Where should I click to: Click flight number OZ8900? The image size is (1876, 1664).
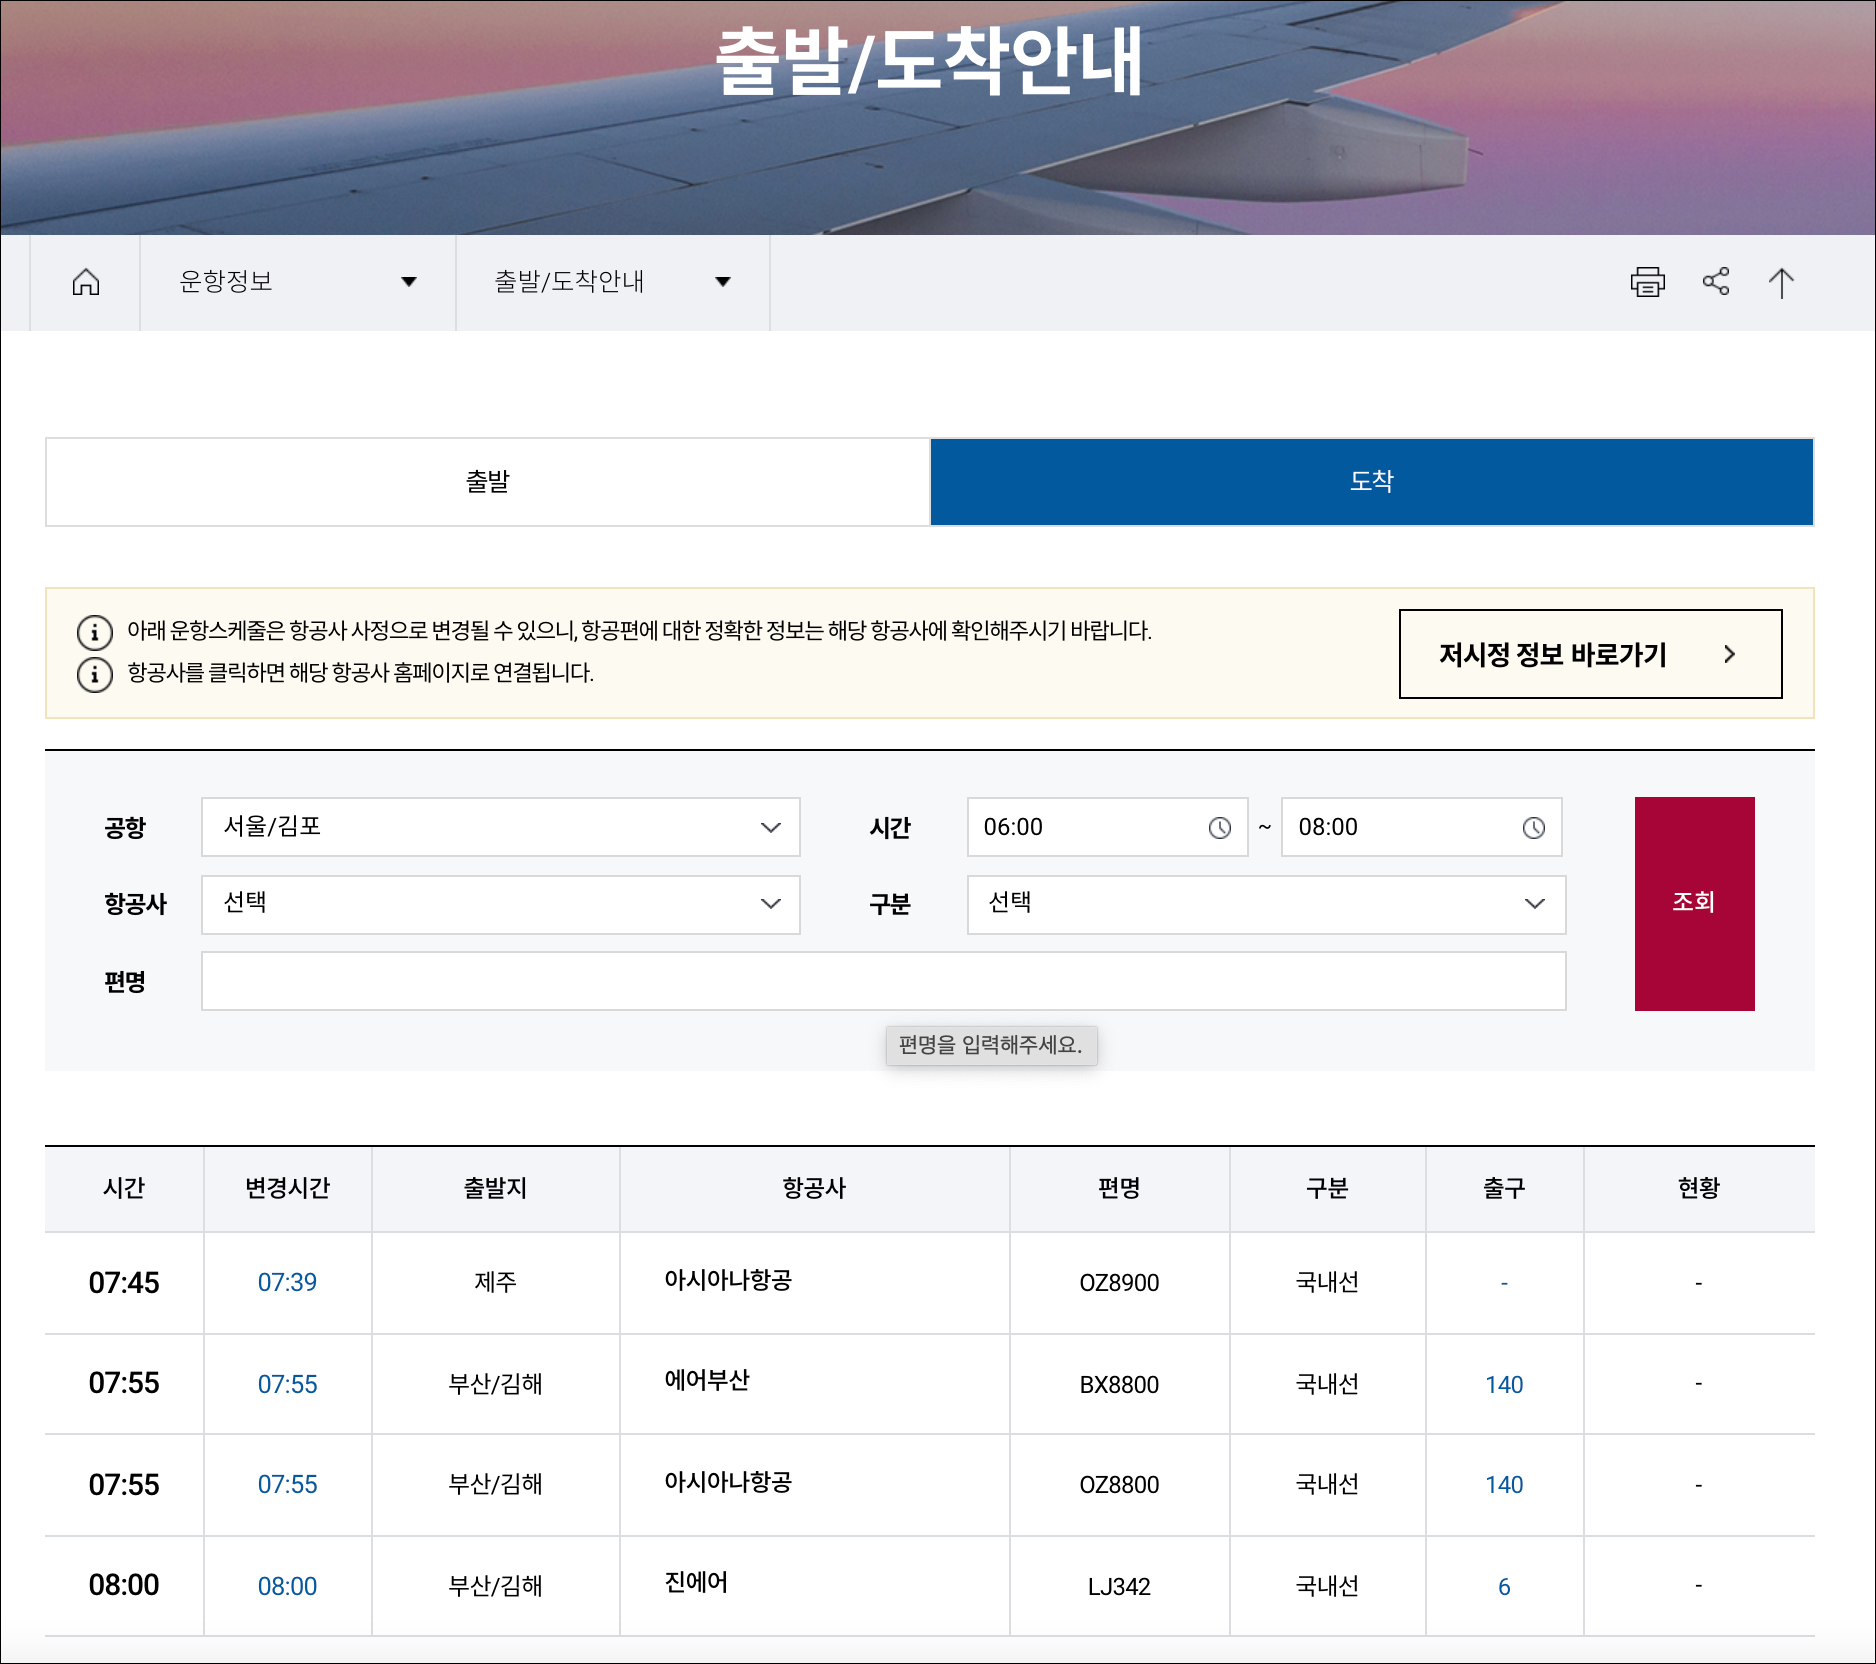pos(1119,1282)
